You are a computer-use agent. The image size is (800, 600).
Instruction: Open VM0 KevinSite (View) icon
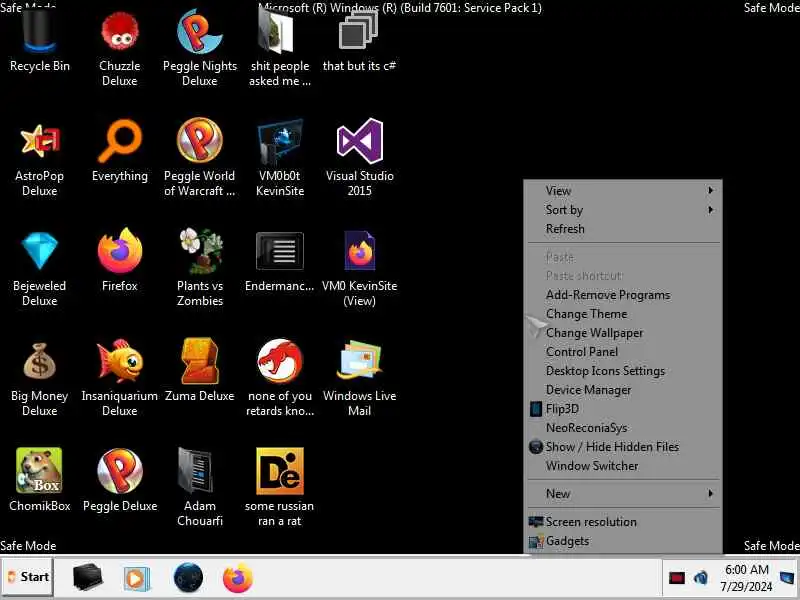coord(359,268)
